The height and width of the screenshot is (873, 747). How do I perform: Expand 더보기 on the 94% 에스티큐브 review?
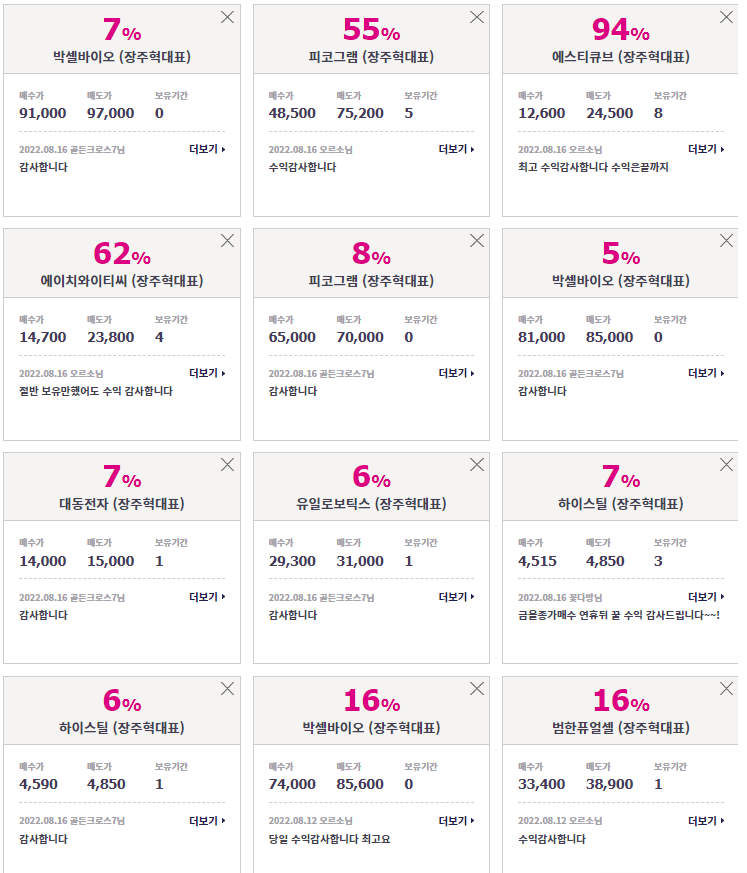[x=706, y=149]
